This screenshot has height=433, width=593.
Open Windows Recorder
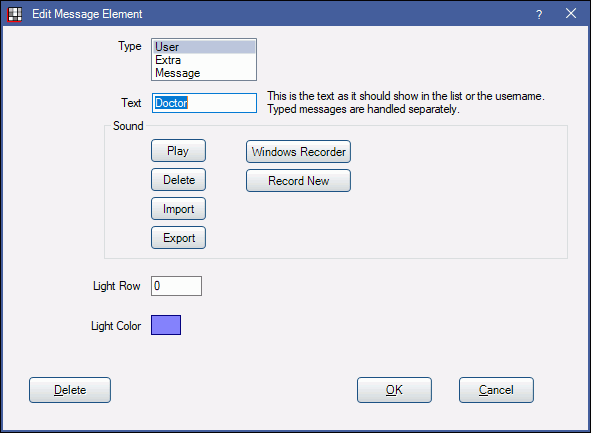click(298, 152)
